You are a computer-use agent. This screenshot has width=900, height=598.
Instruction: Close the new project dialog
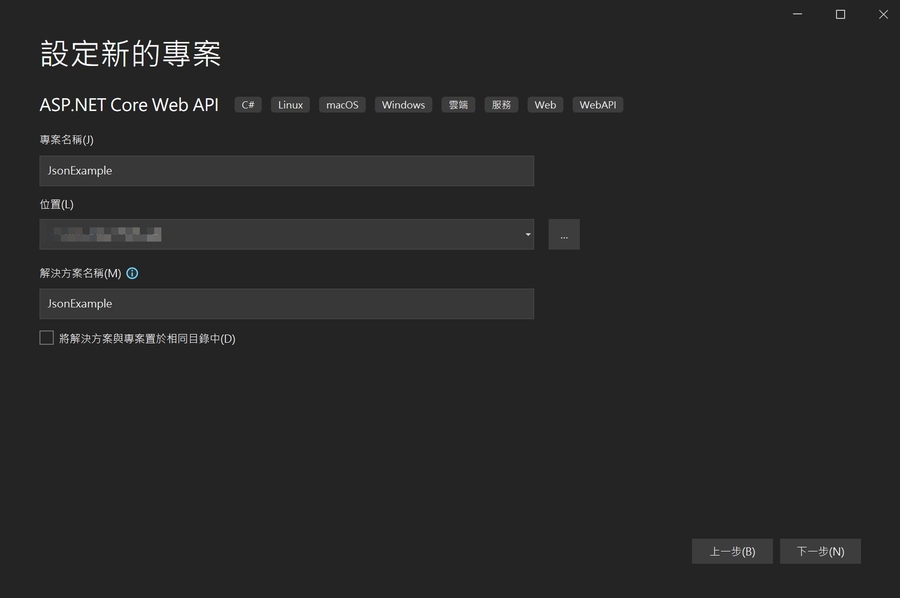pyautogui.click(x=883, y=14)
